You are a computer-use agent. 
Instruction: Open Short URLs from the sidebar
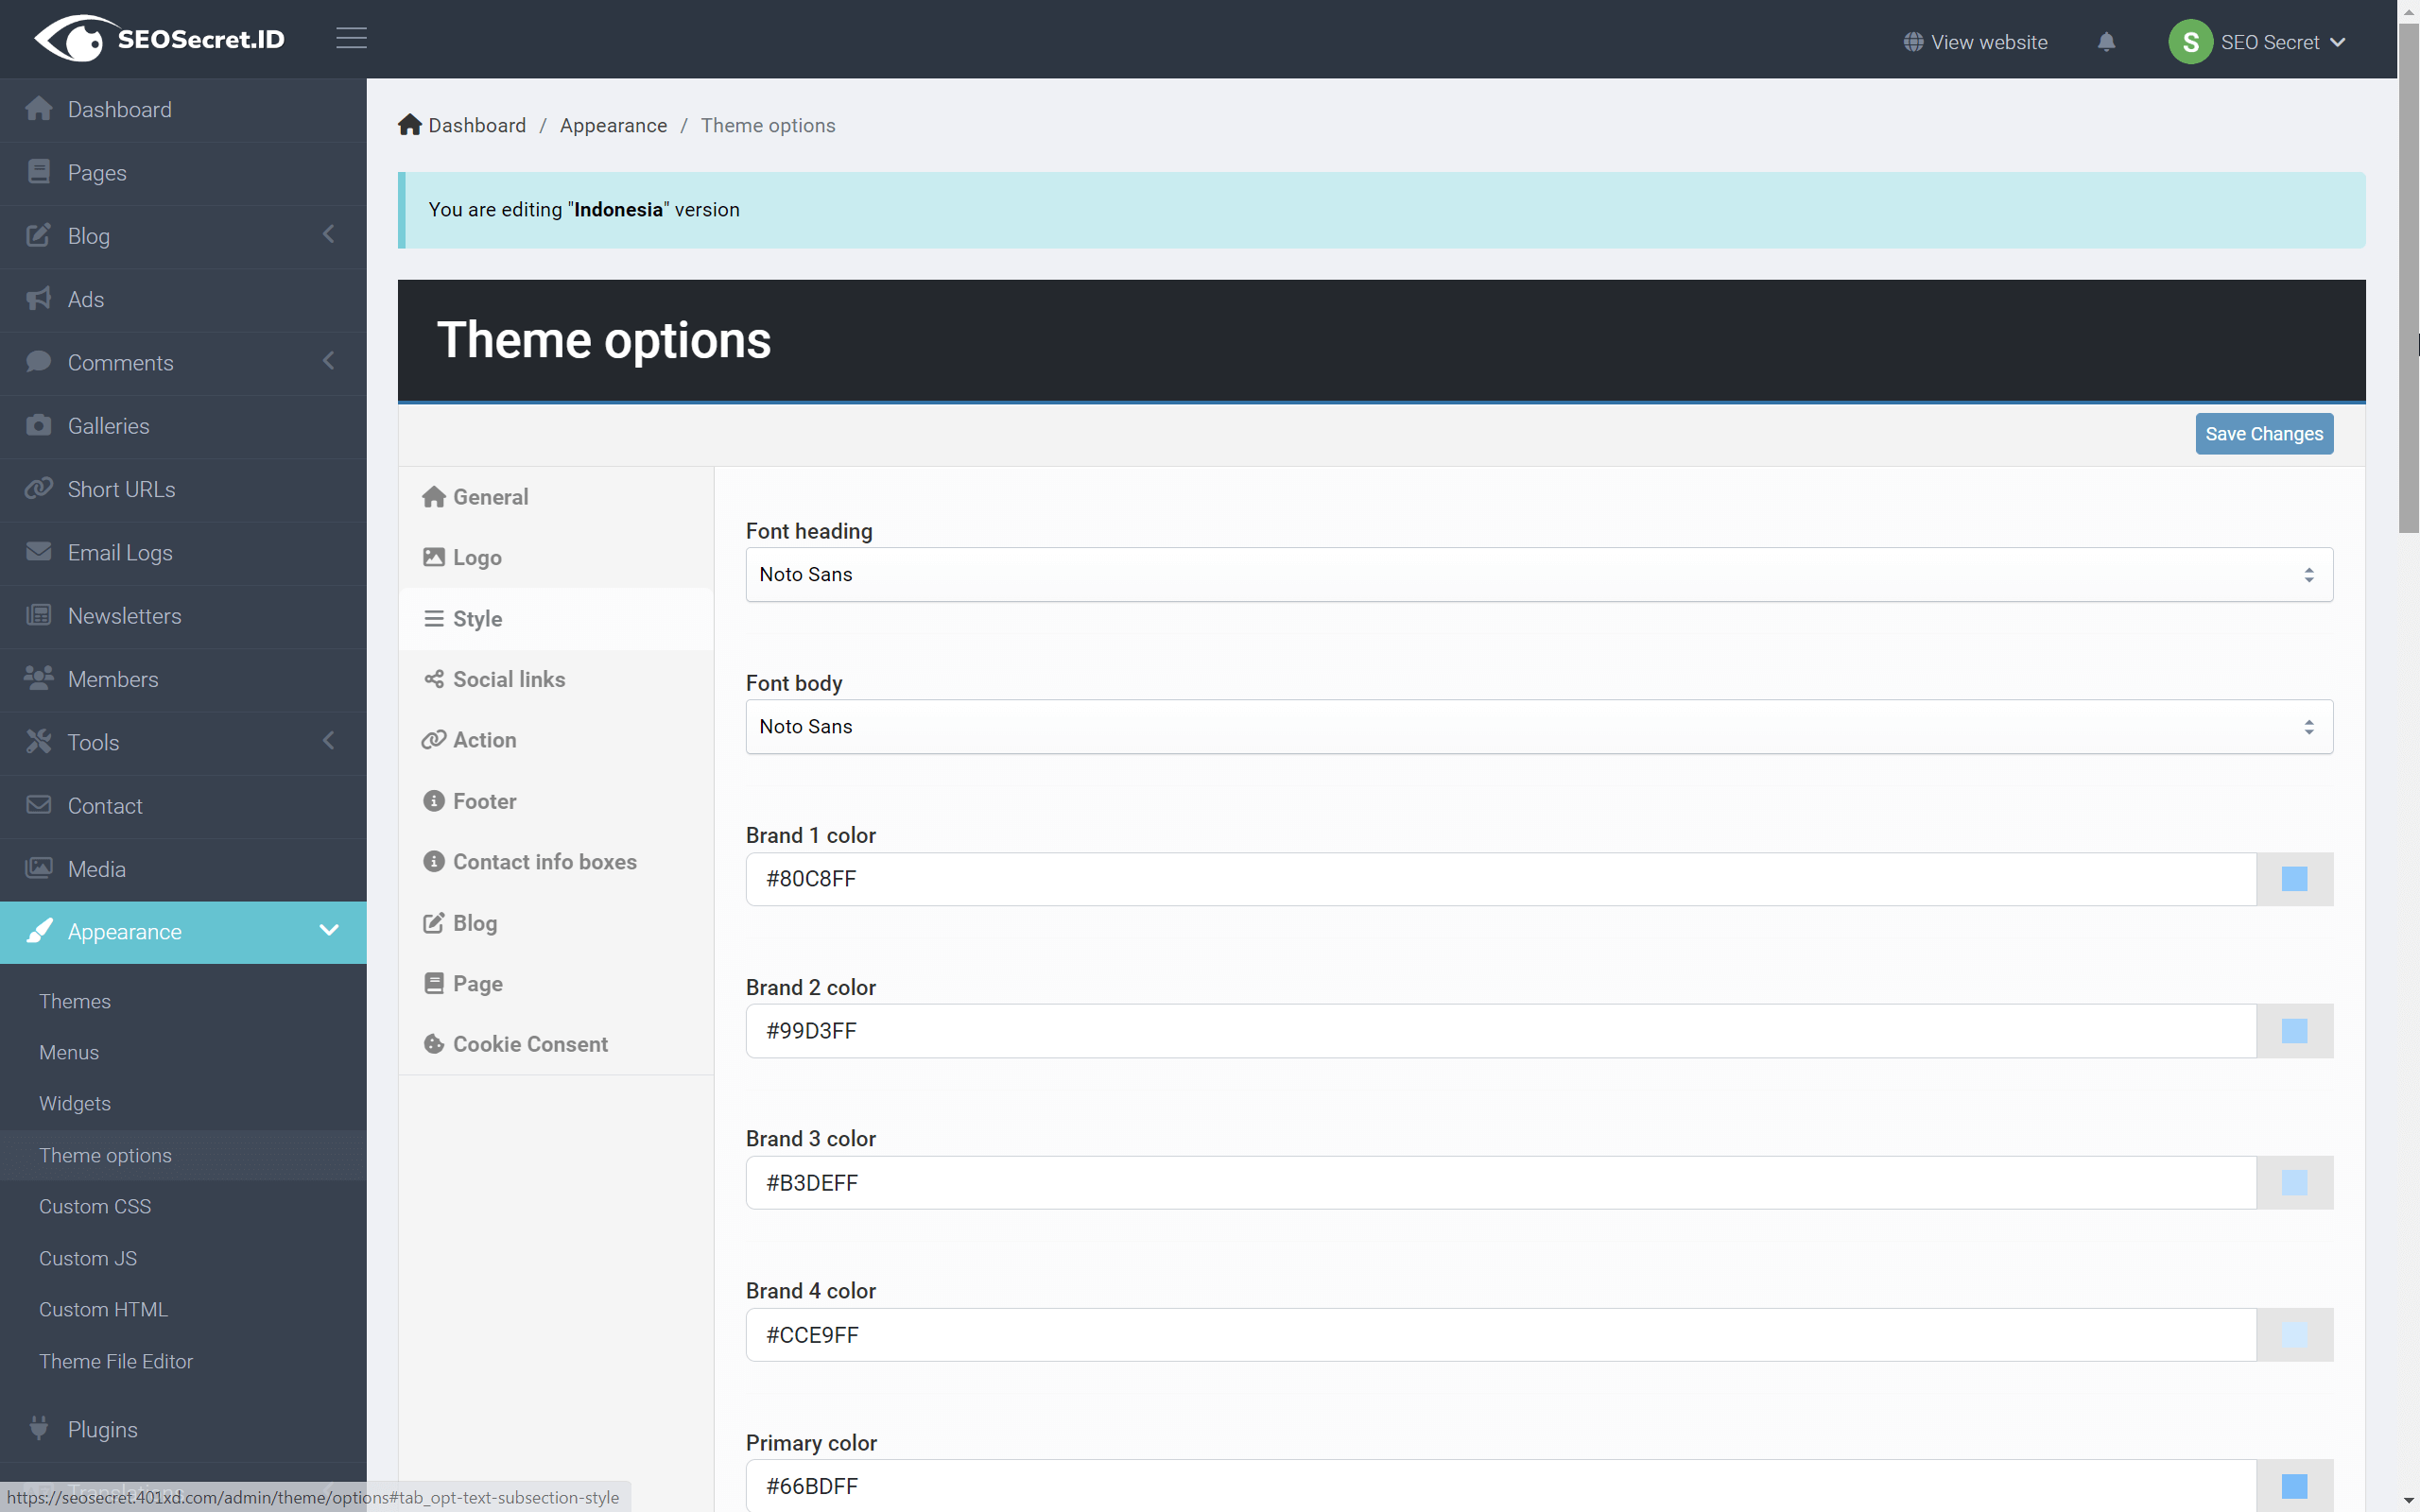[x=122, y=489]
